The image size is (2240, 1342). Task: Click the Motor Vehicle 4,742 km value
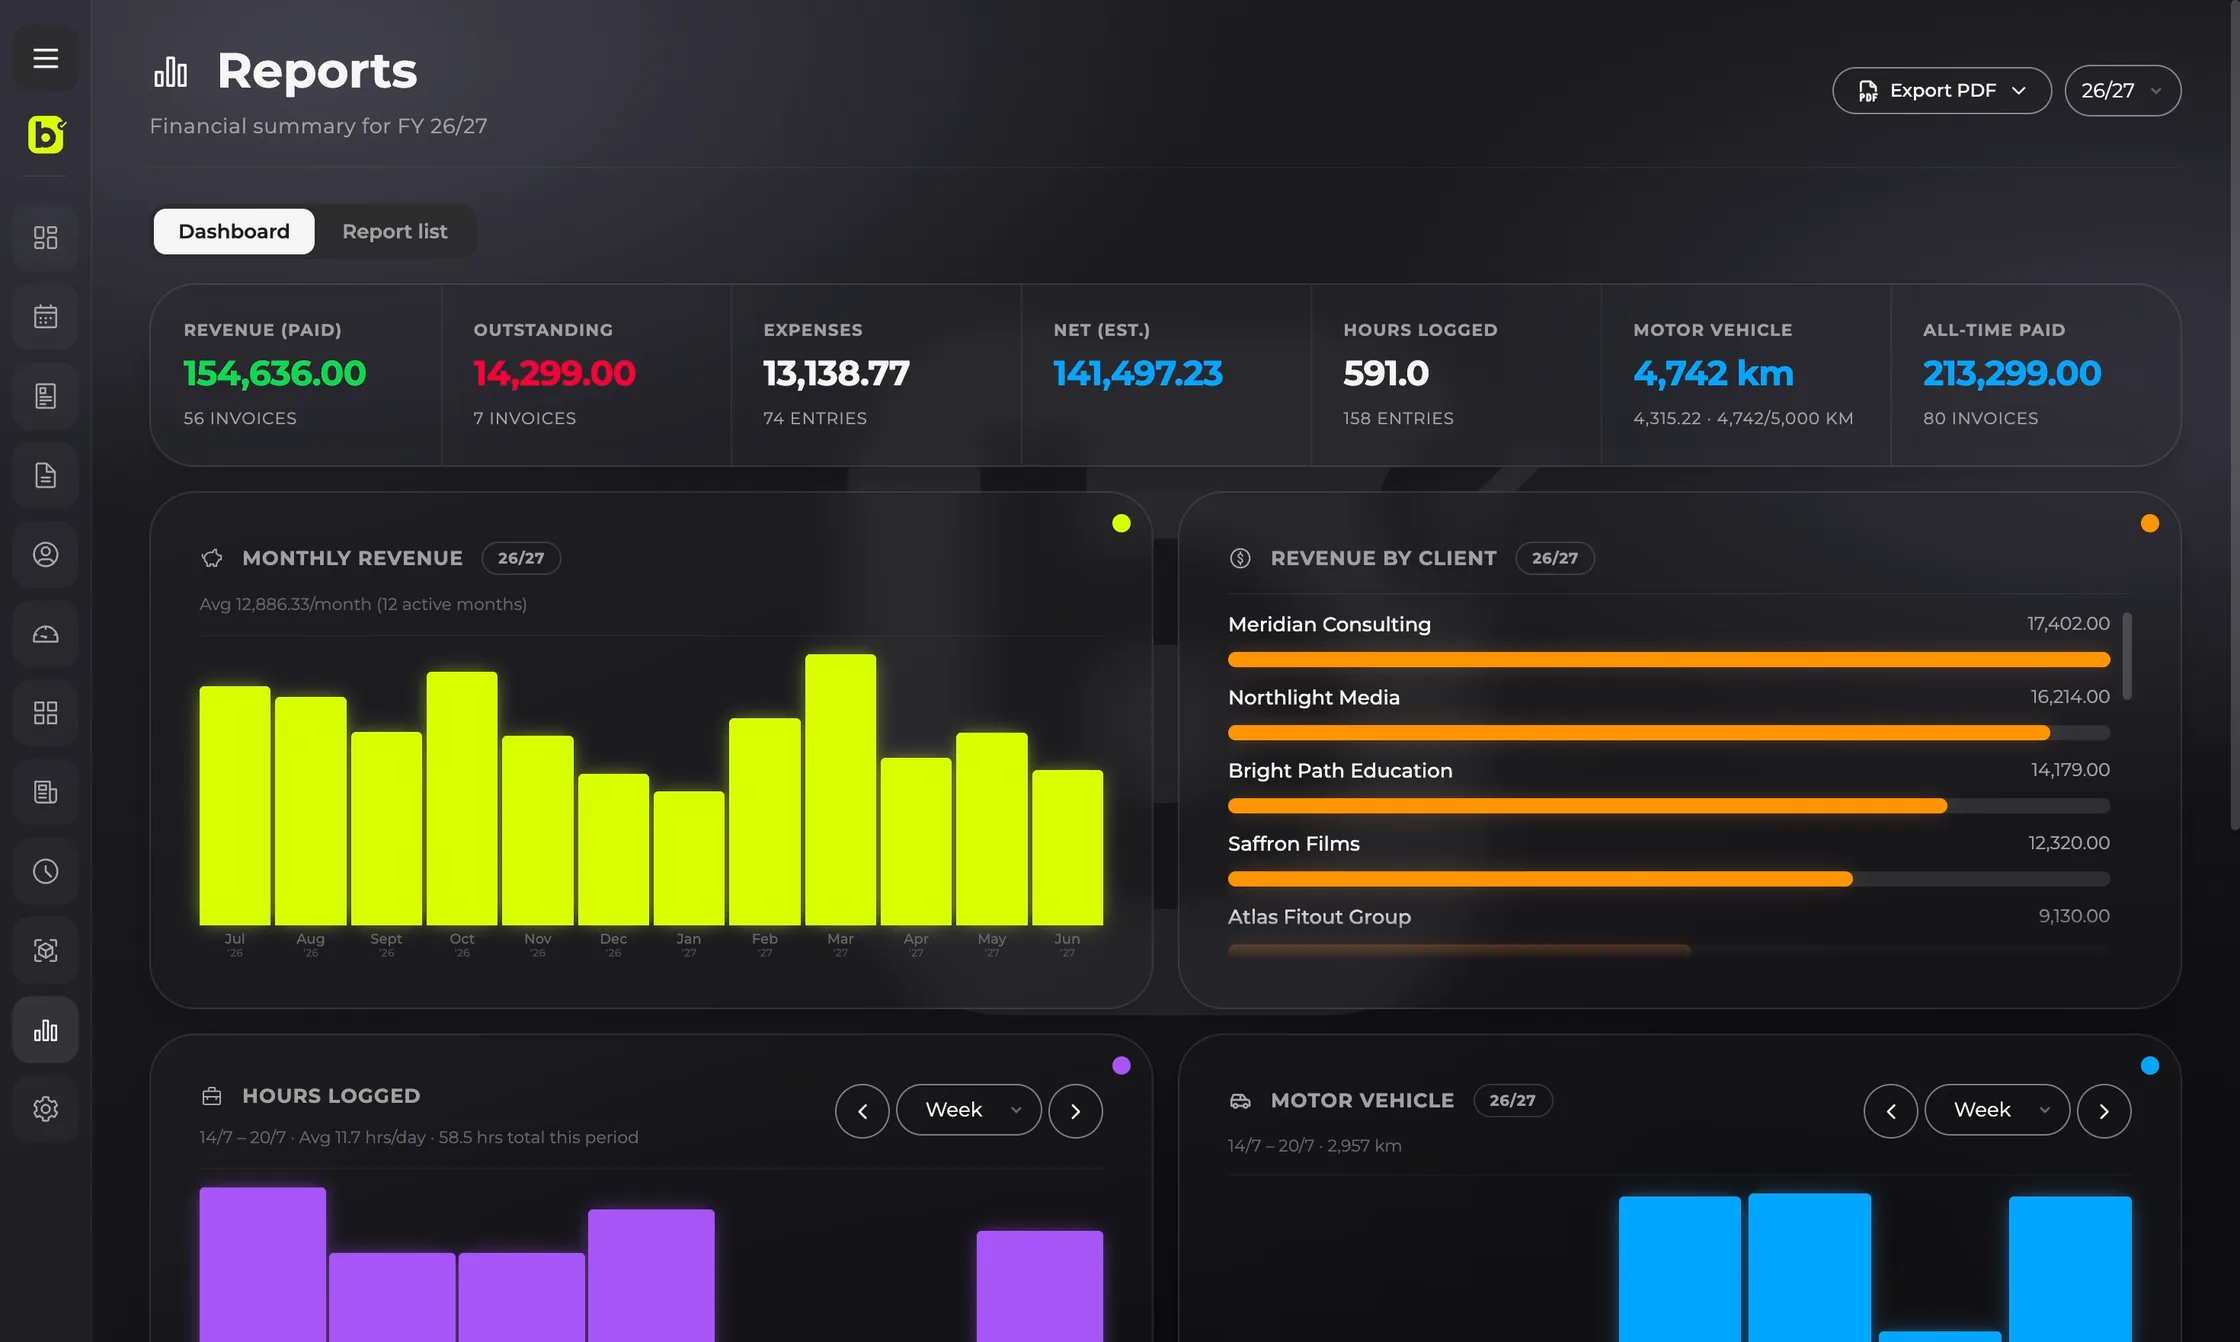pyautogui.click(x=1713, y=373)
